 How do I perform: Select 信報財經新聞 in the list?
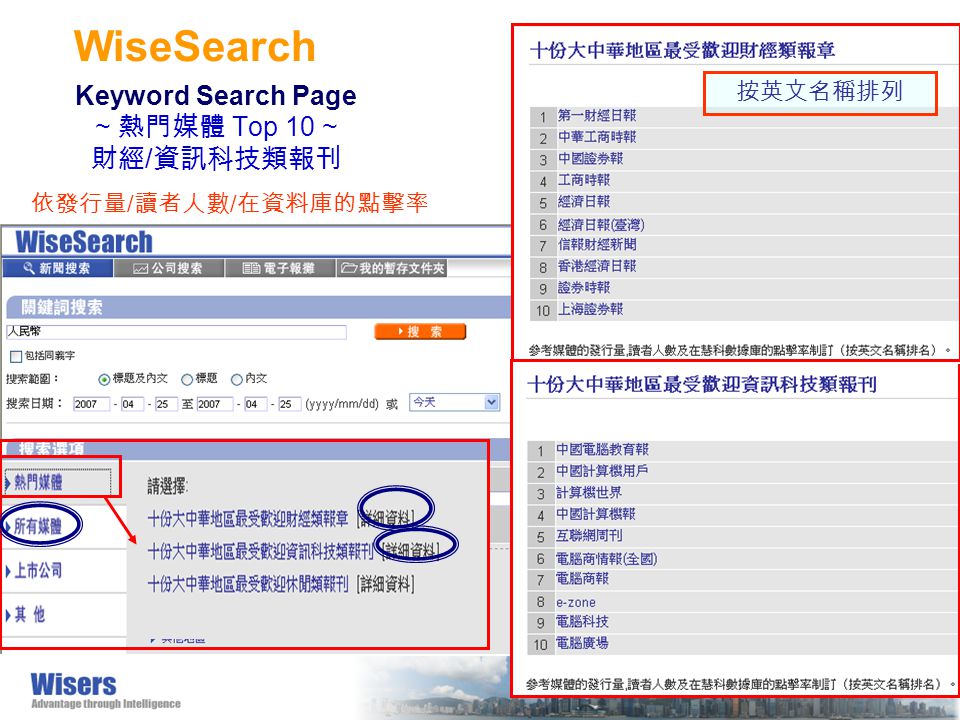tap(597, 245)
